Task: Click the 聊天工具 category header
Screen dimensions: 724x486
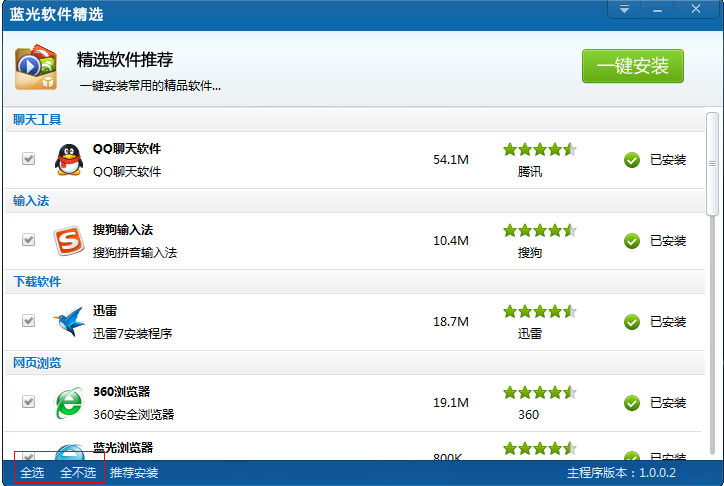Action: (x=37, y=120)
